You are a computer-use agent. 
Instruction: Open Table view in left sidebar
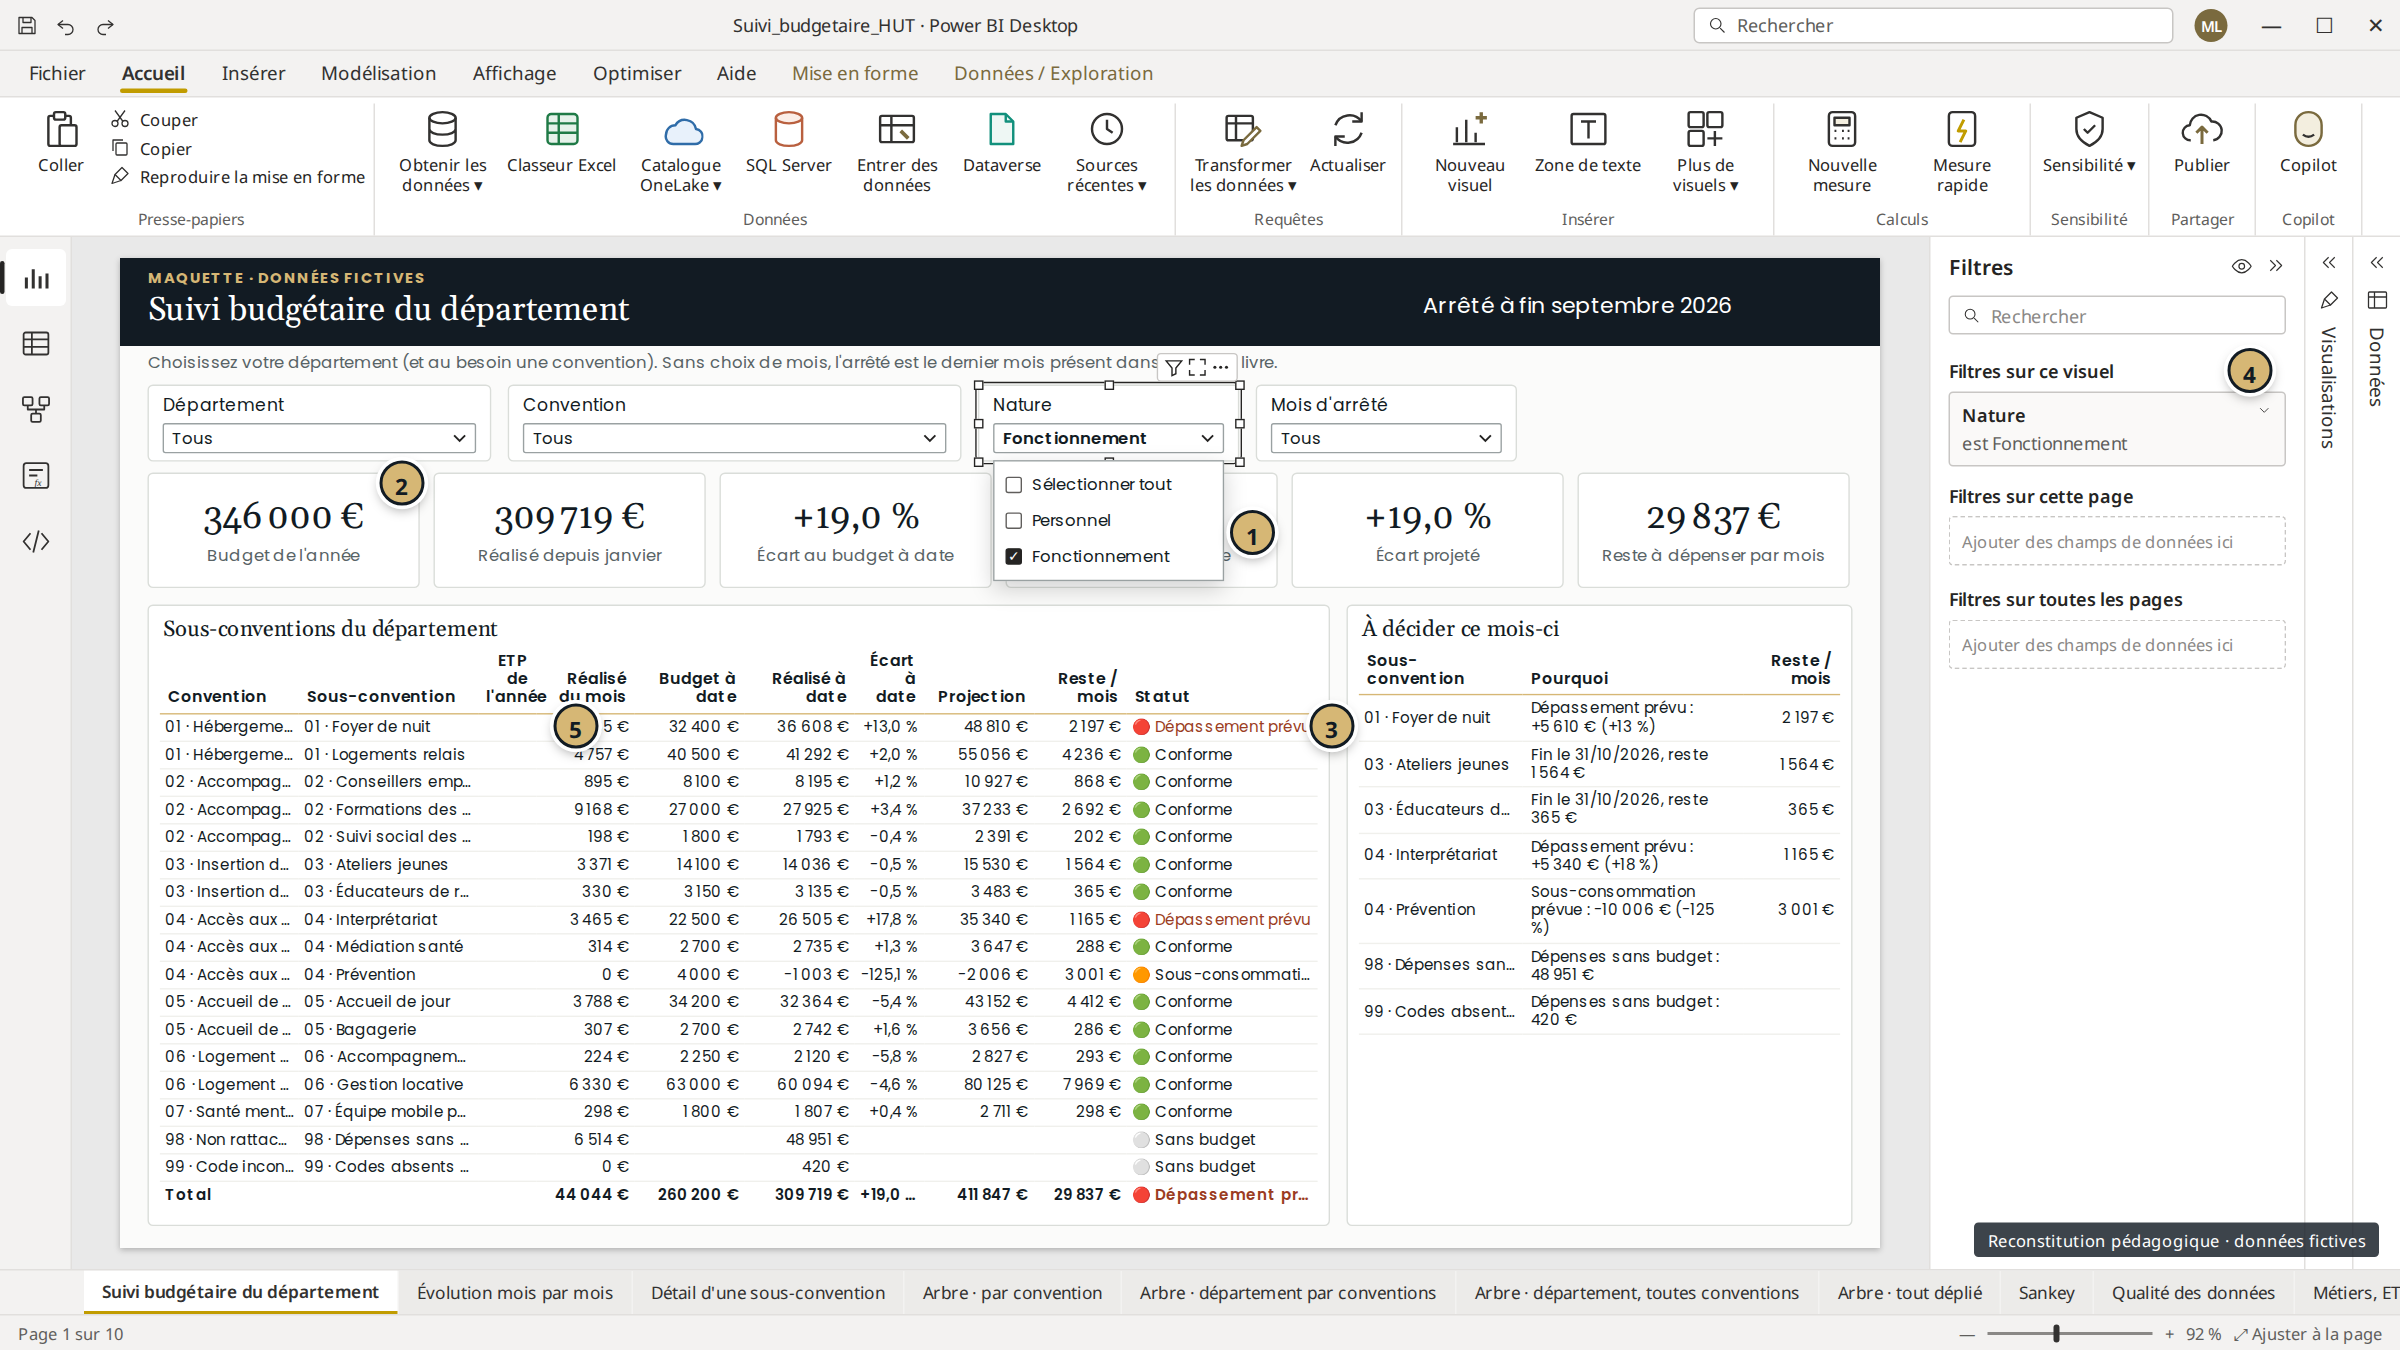pyautogui.click(x=36, y=344)
